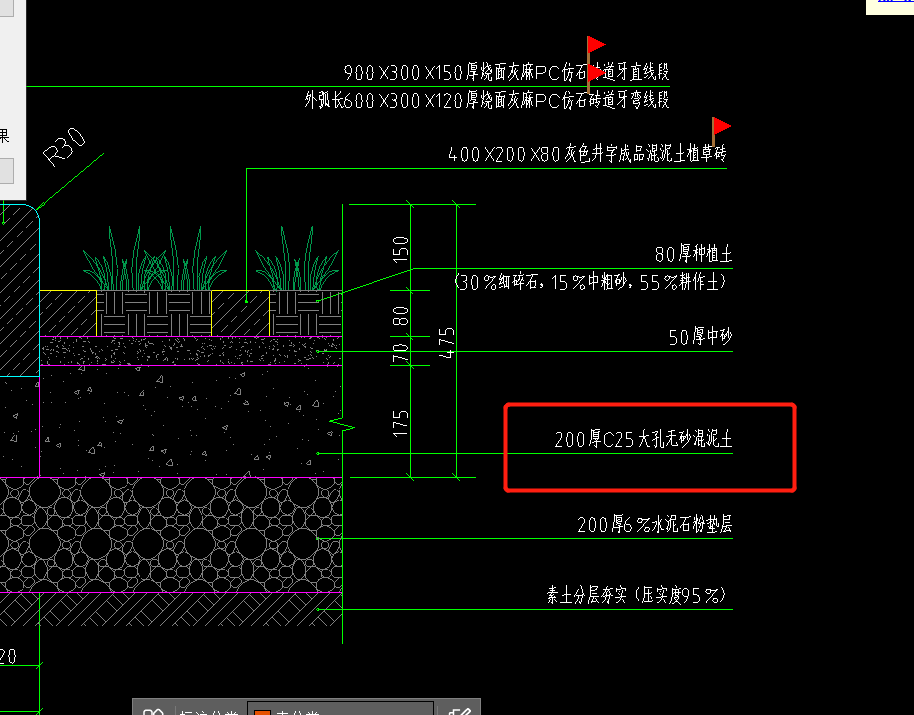Select the 400X200X80 灰色井字成品混凝土植草砖 text
The width and height of the screenshot is (914, 715).
point(587,154)
